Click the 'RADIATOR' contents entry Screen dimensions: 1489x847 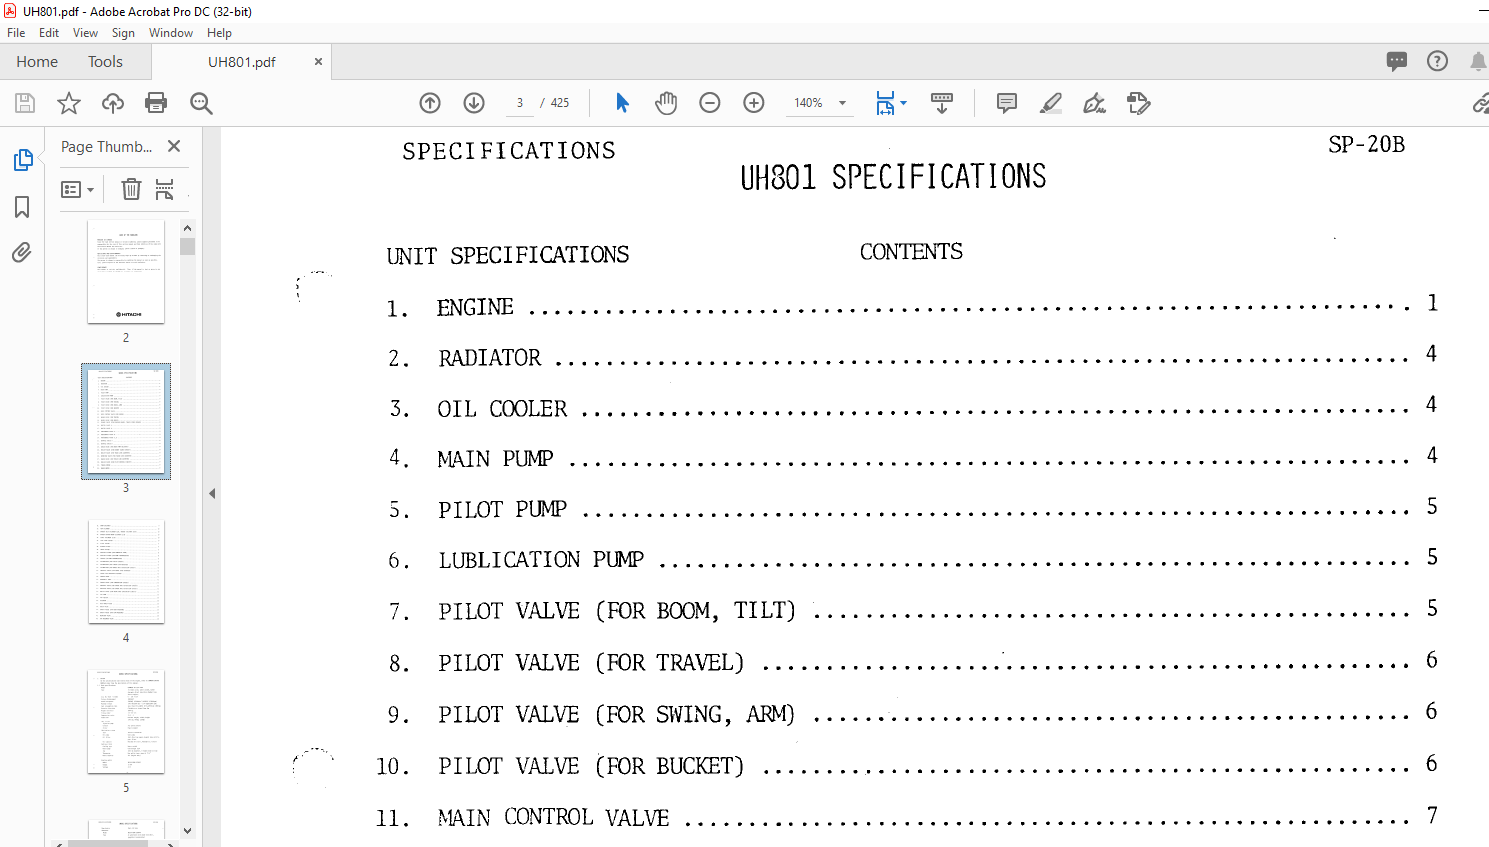click(x=489, y=358)
